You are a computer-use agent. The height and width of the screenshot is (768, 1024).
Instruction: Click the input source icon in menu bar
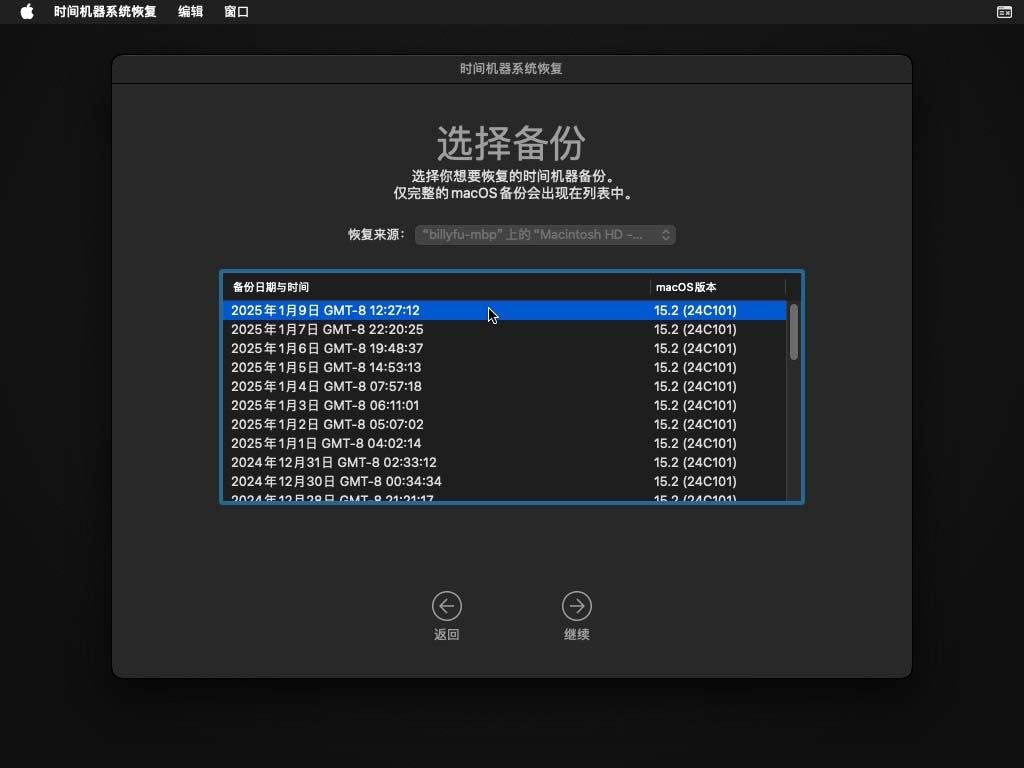click(1004, 12)
